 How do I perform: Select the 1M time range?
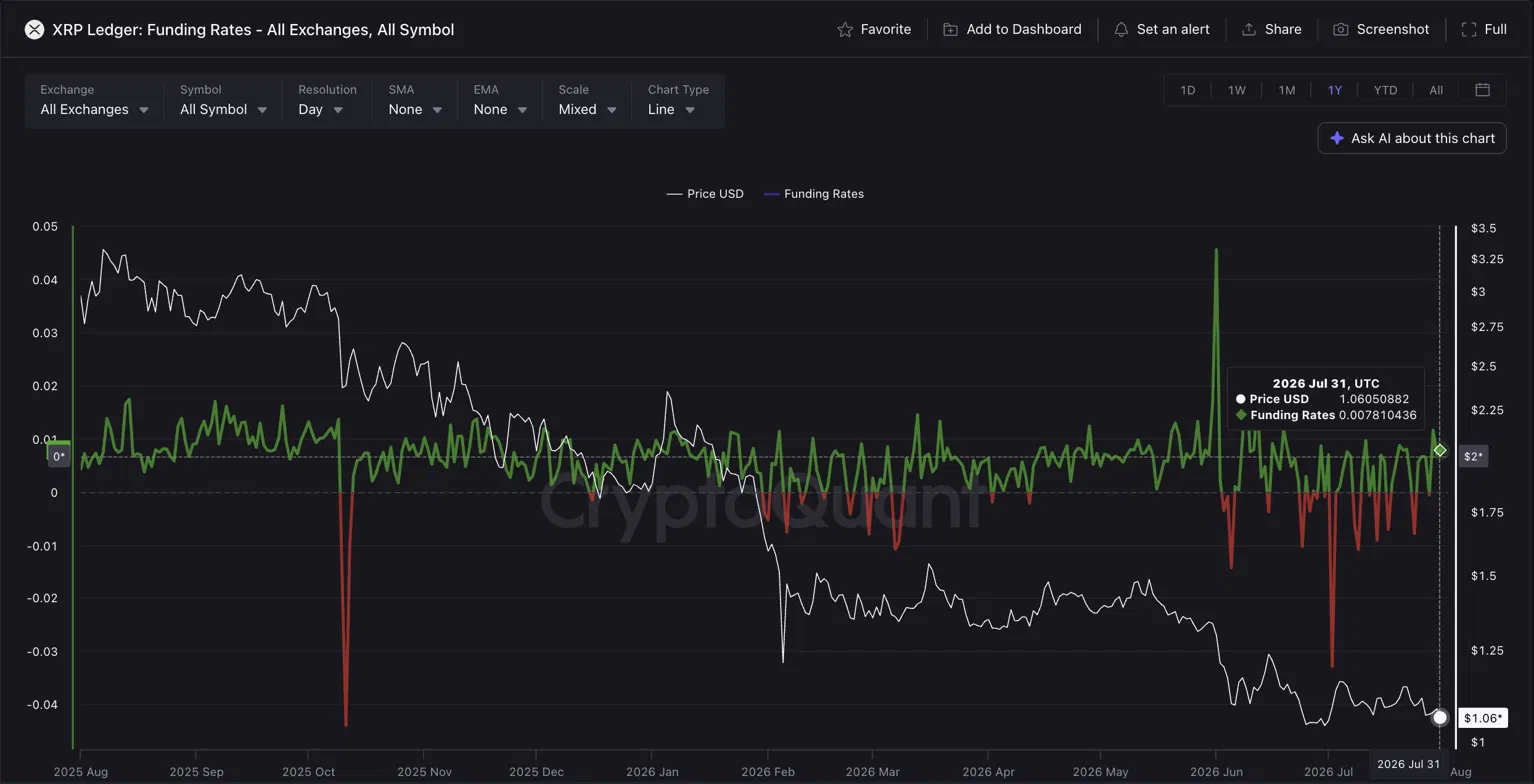(x=1287, y=90)
